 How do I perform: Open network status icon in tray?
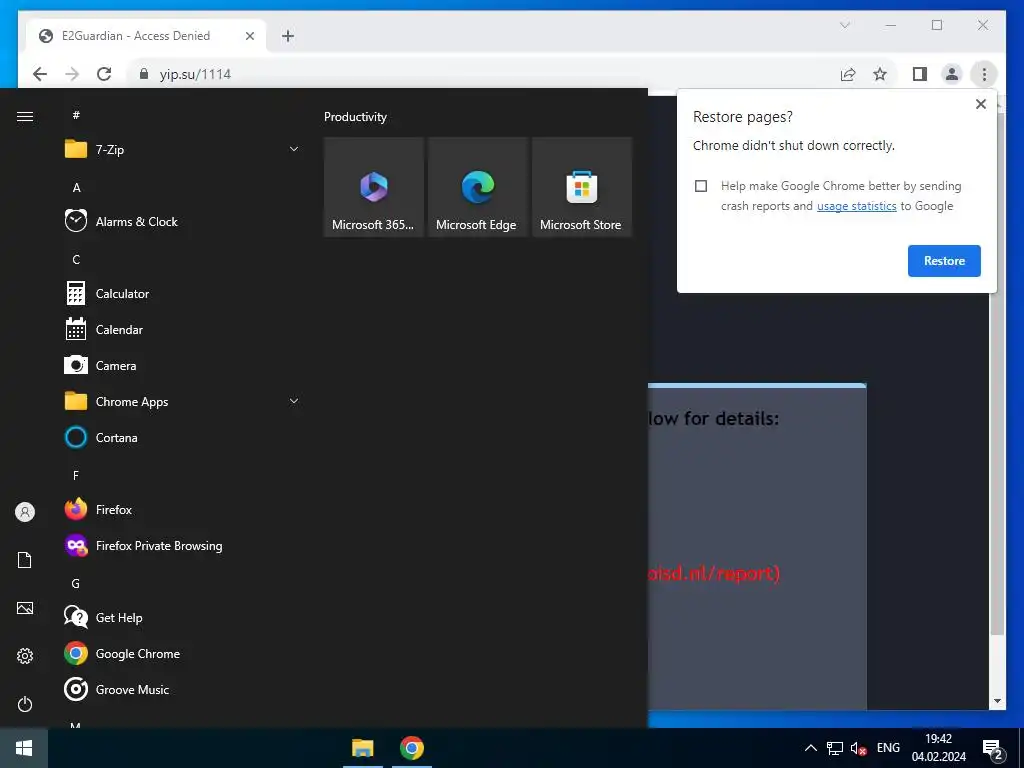835,748
